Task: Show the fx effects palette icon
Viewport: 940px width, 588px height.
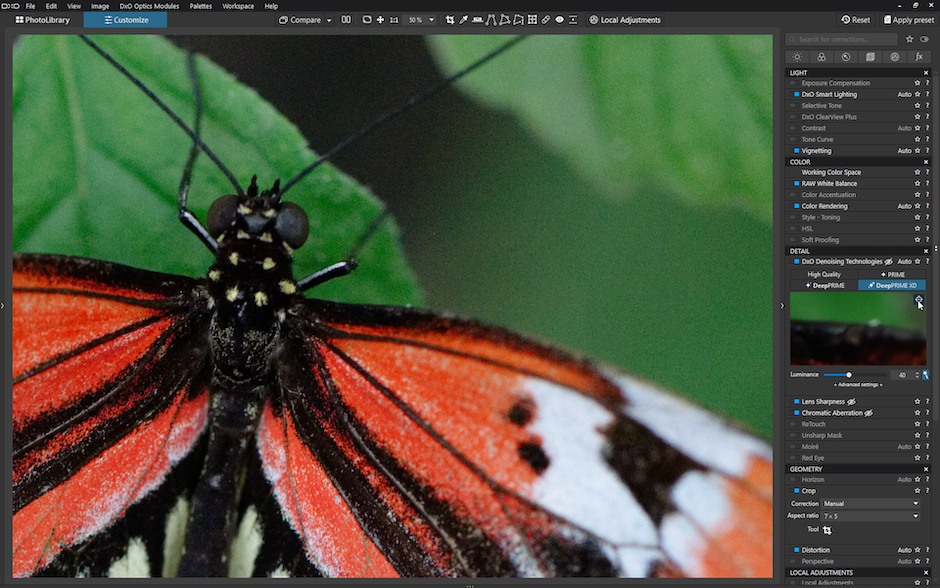Action: click(x=919, y=57)
